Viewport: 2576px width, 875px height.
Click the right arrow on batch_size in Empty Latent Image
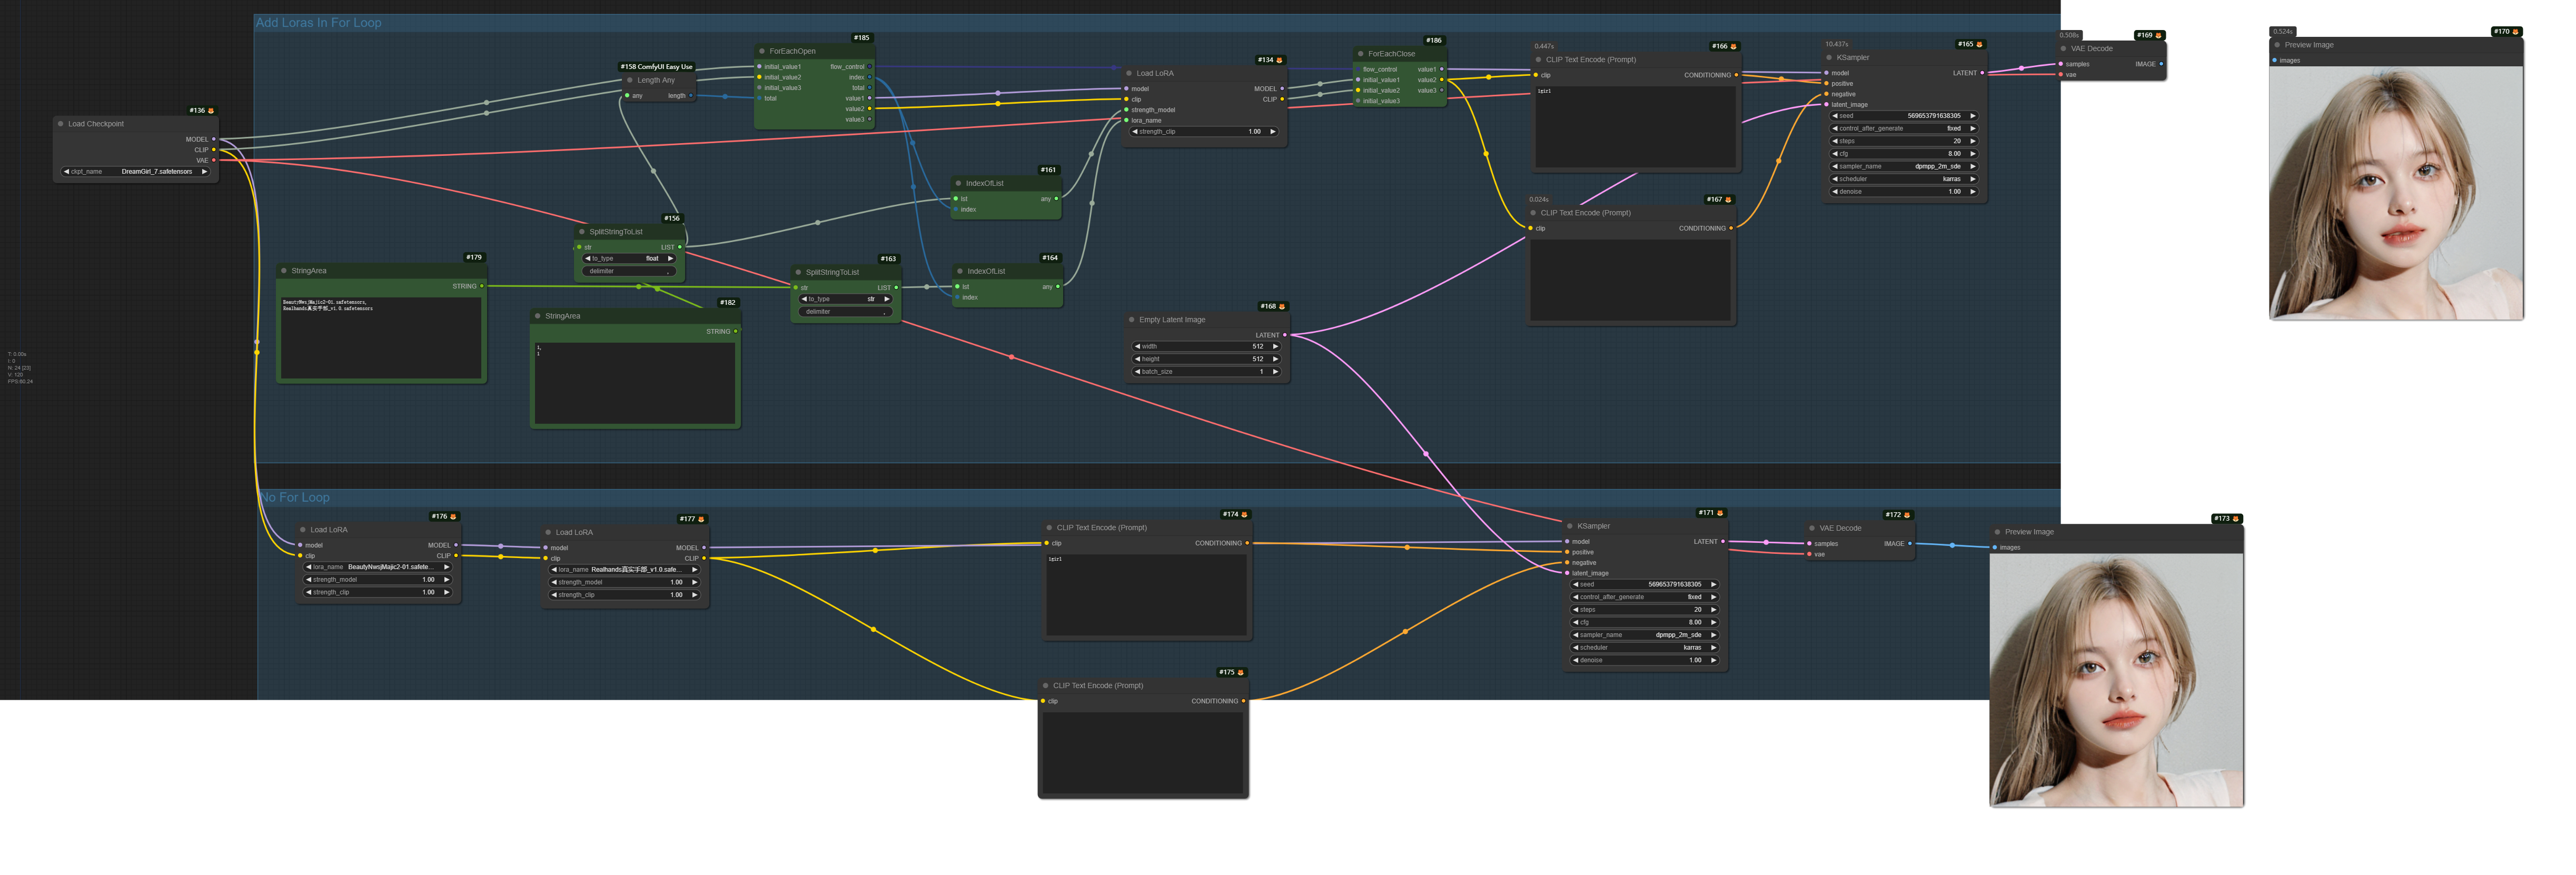click(1275, 372)
